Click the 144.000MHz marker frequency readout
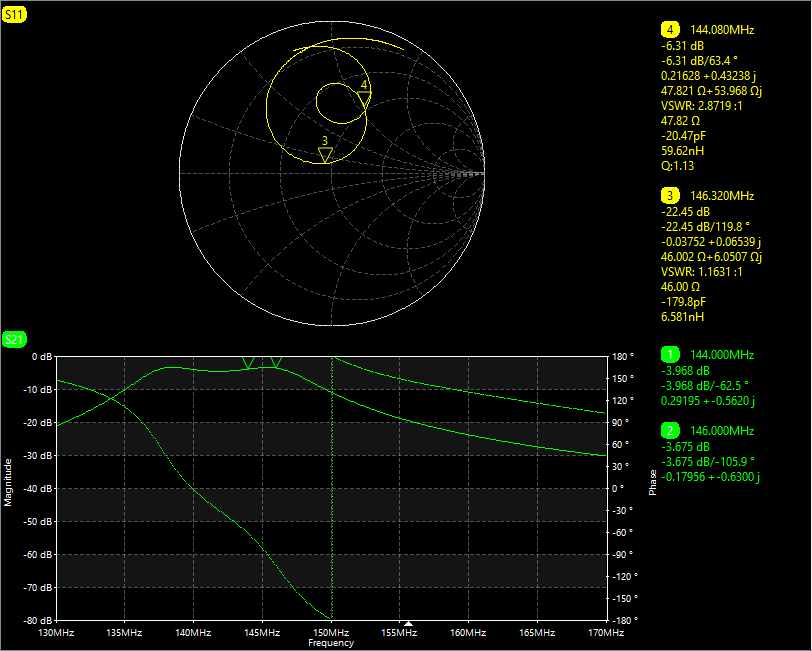Screen dimensions: 812x651 click(x=722, y=355)
